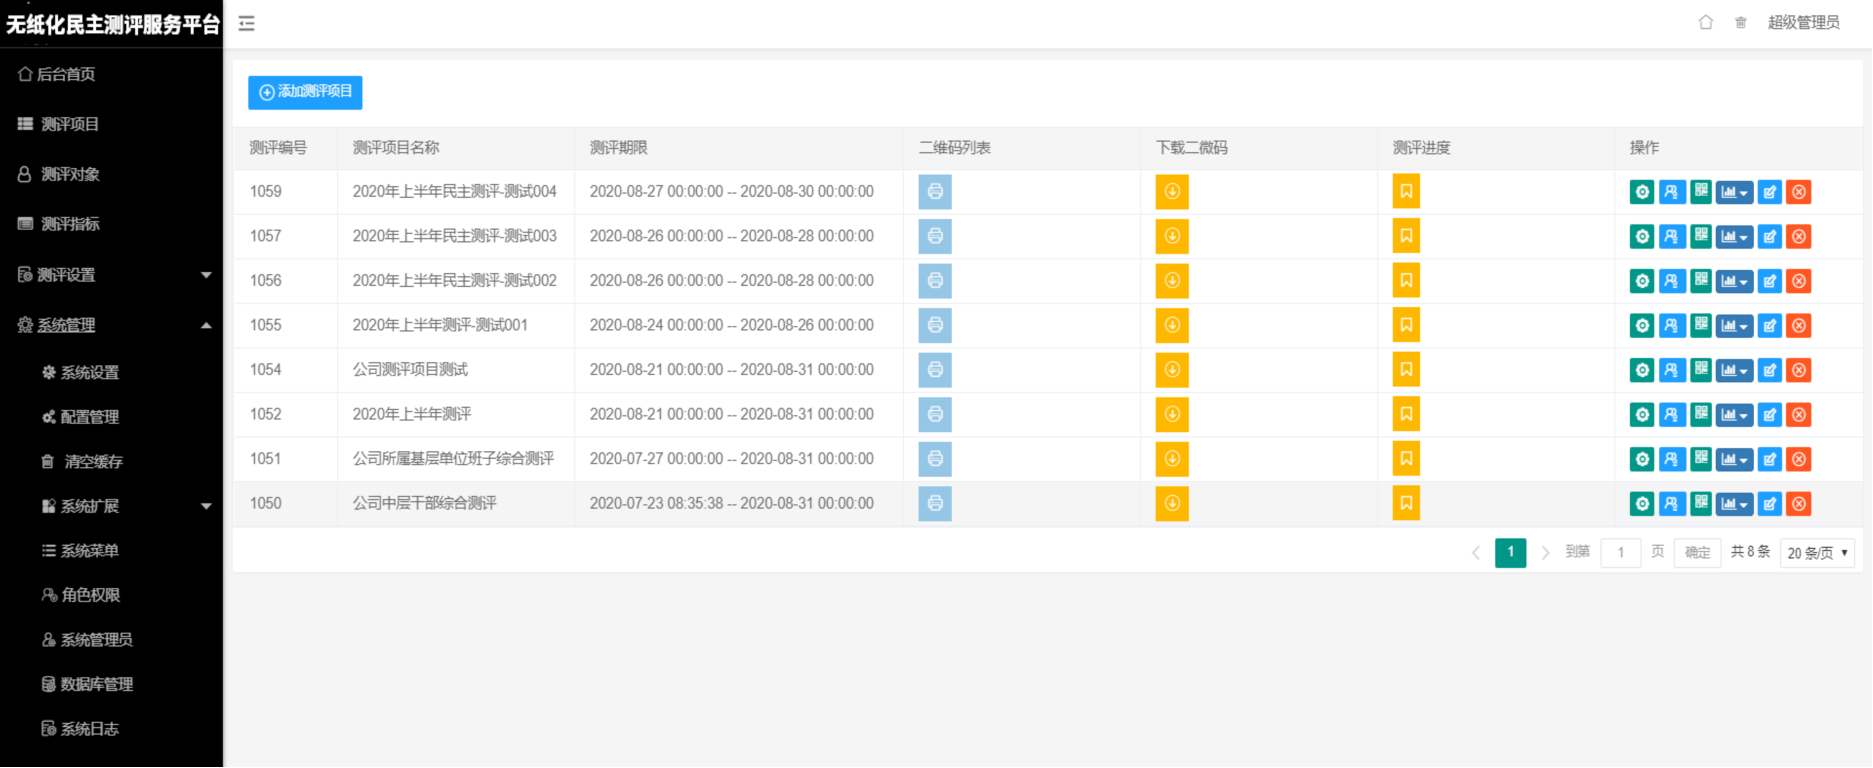View evaluation progress bookmark for project 1054
Screen dimensions: 1873x768
1406,370
